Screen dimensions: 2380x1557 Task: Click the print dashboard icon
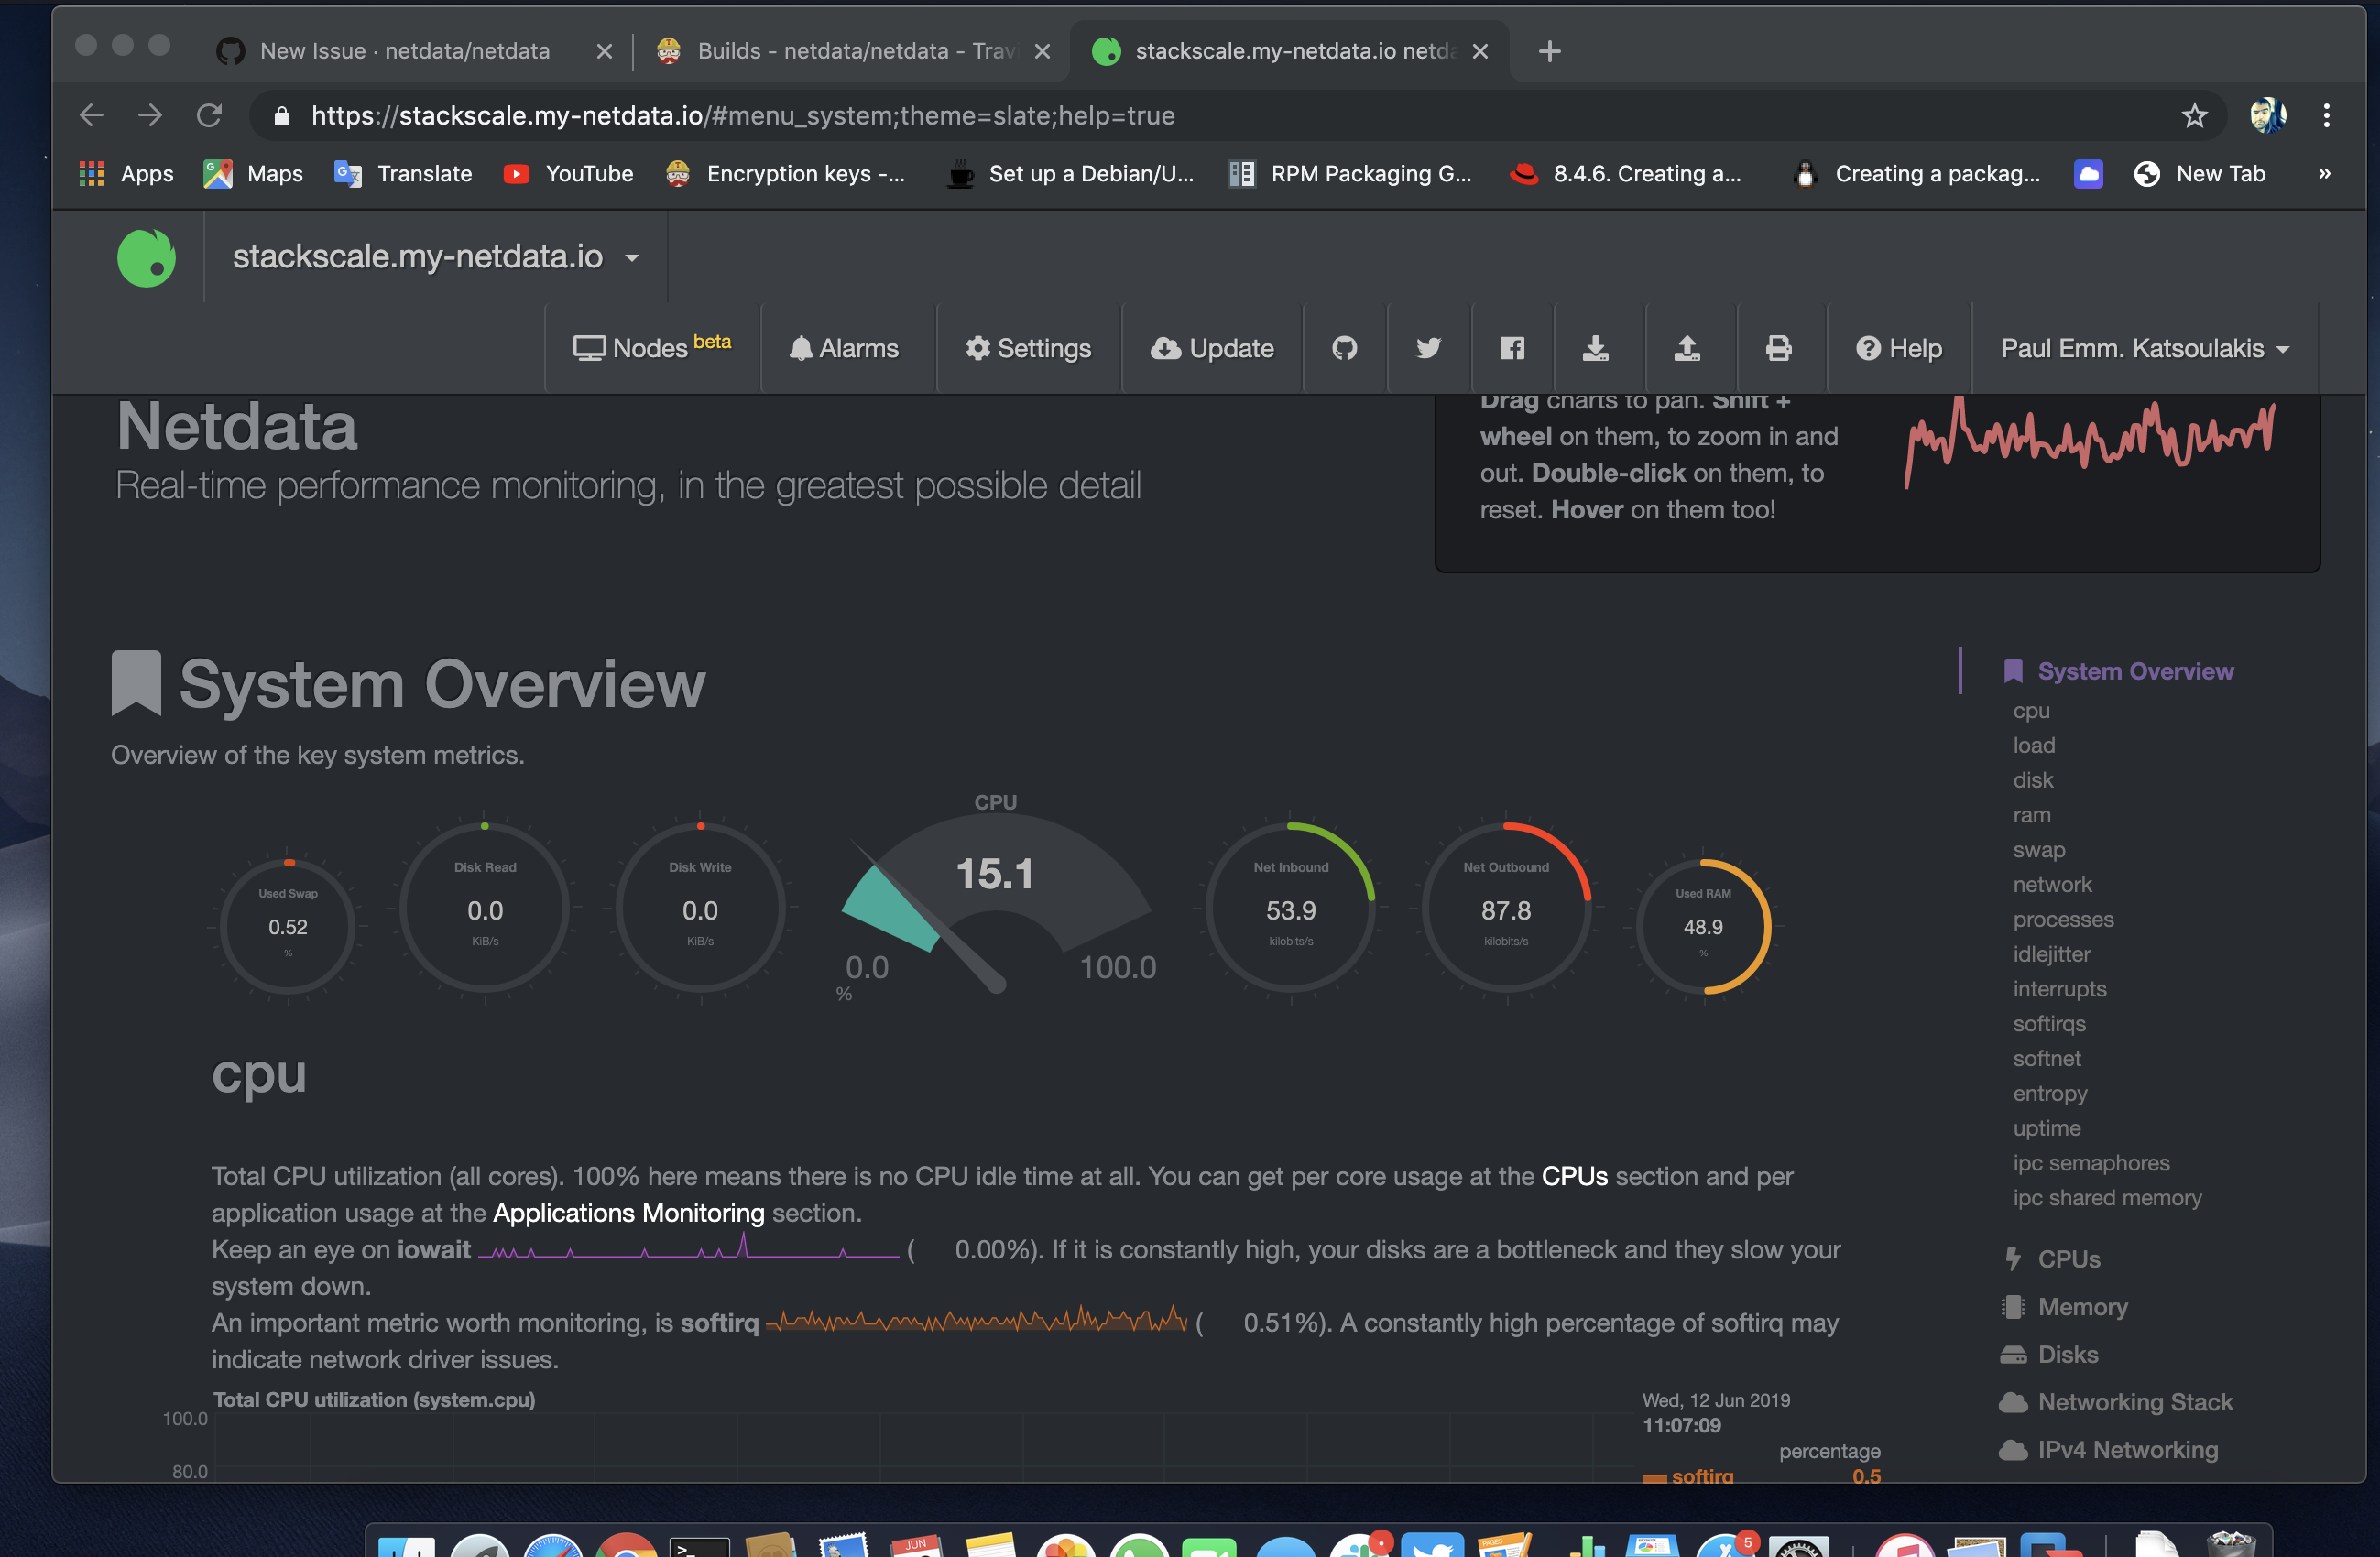tap(1779, 348)
